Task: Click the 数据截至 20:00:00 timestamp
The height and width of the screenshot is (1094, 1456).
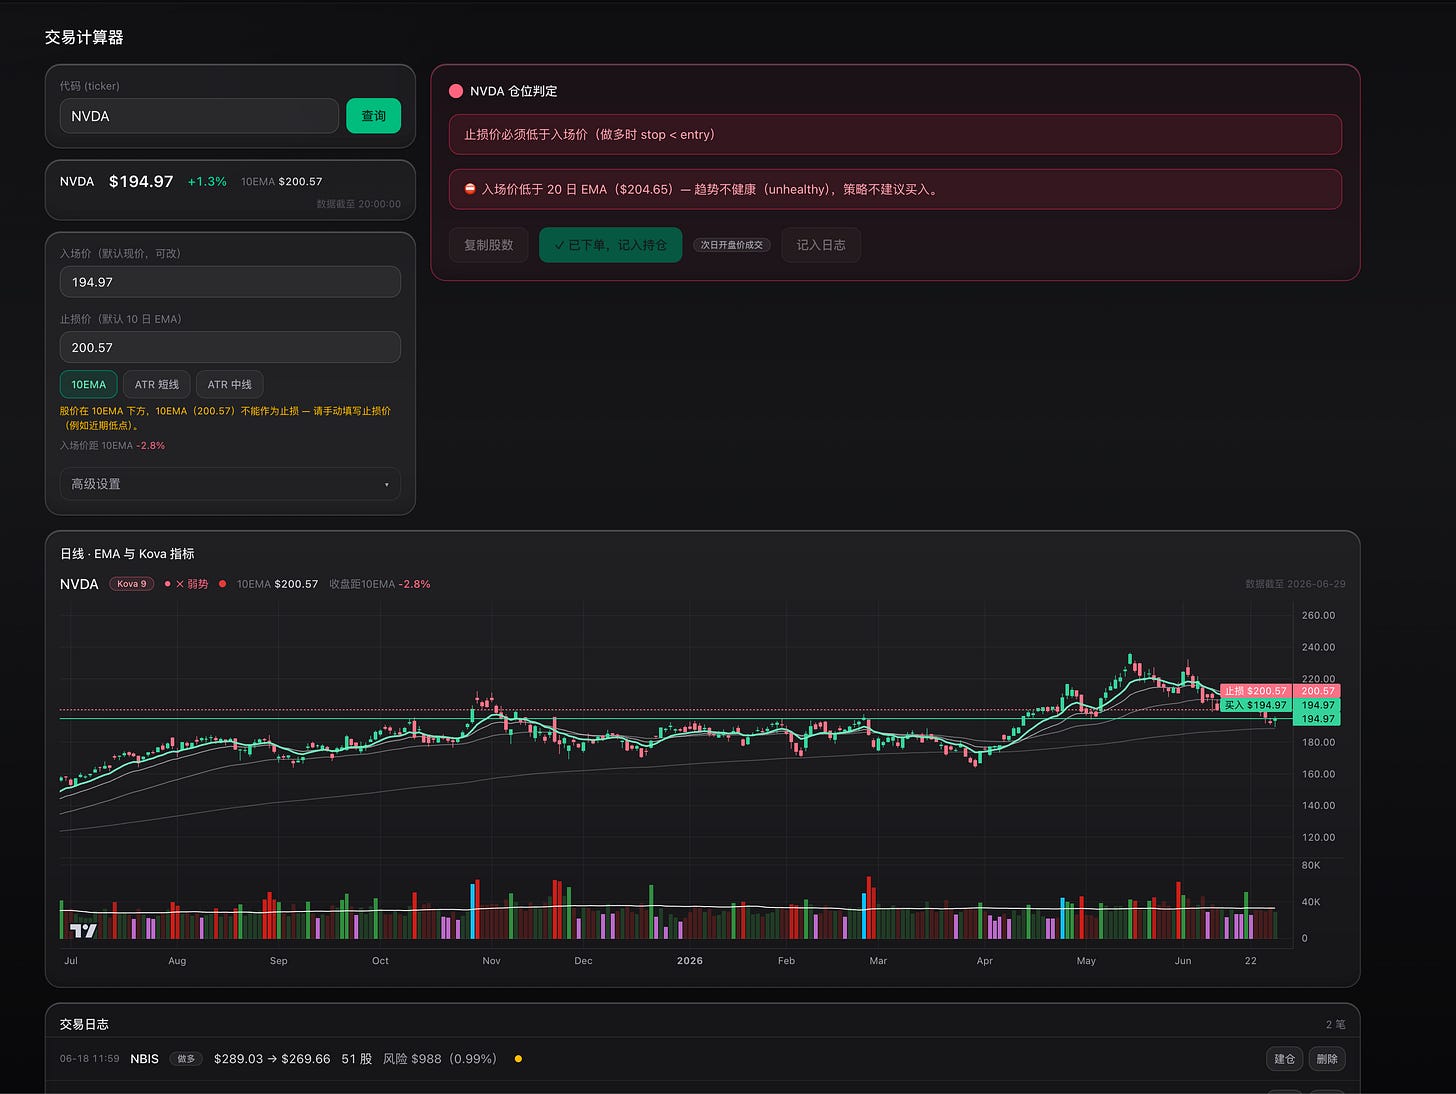Action: (359, 204)
